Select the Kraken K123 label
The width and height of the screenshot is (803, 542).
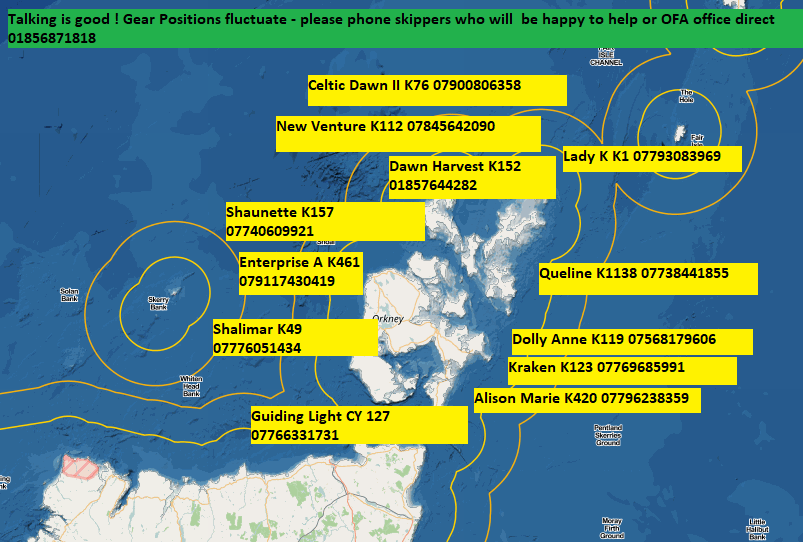click(x=622, y=371)
